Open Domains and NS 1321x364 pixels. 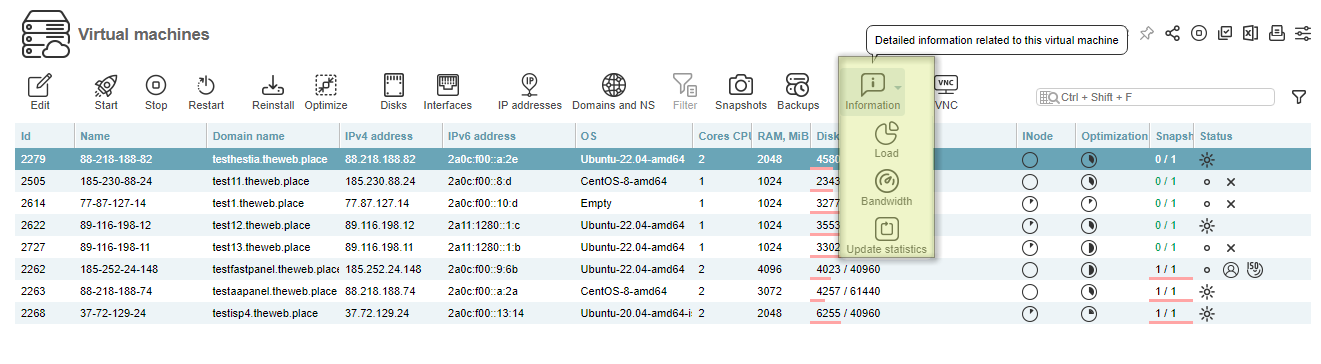point(614,91)
